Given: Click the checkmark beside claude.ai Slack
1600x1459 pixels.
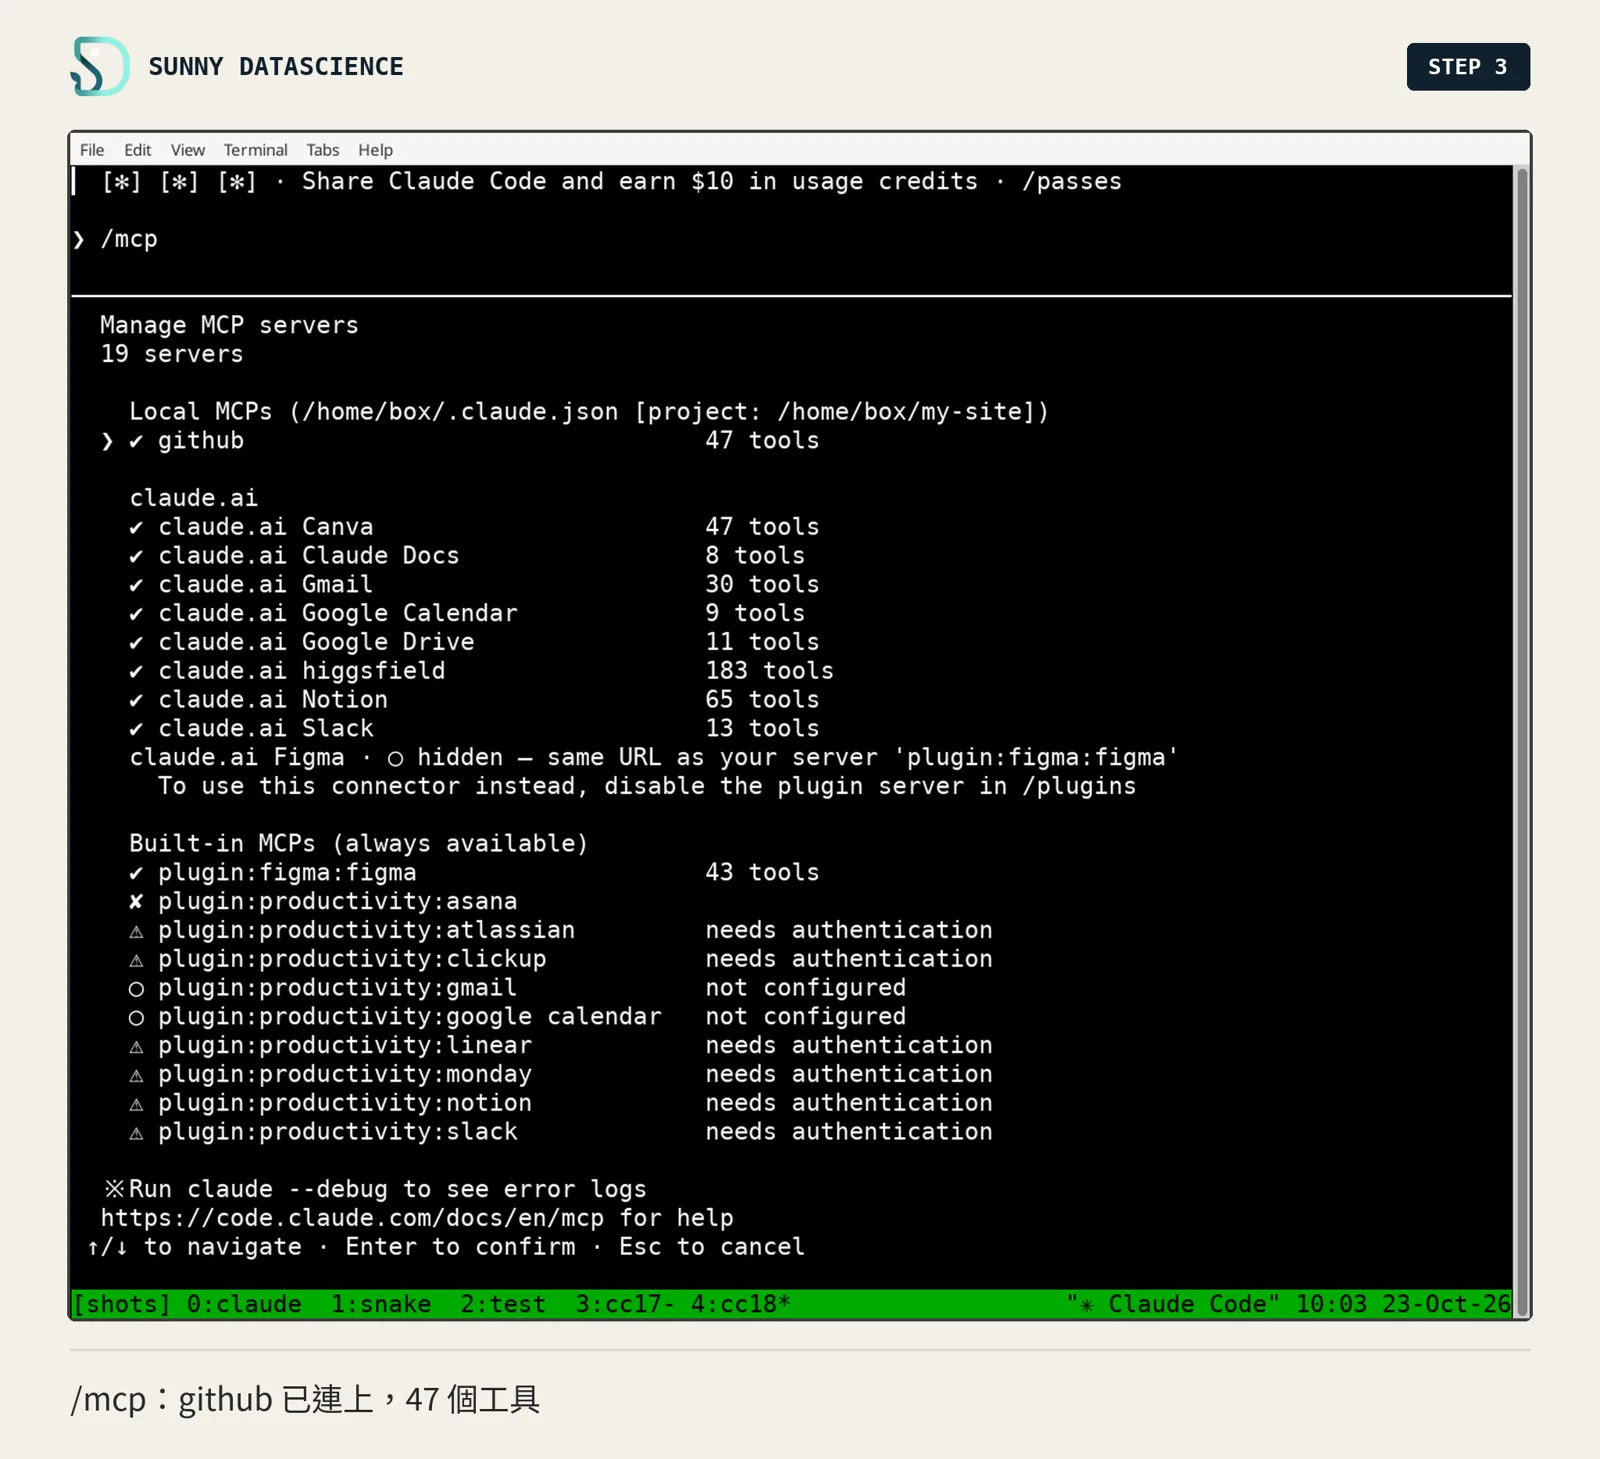Looking at the screenshot, I should (x=136, y=729).
